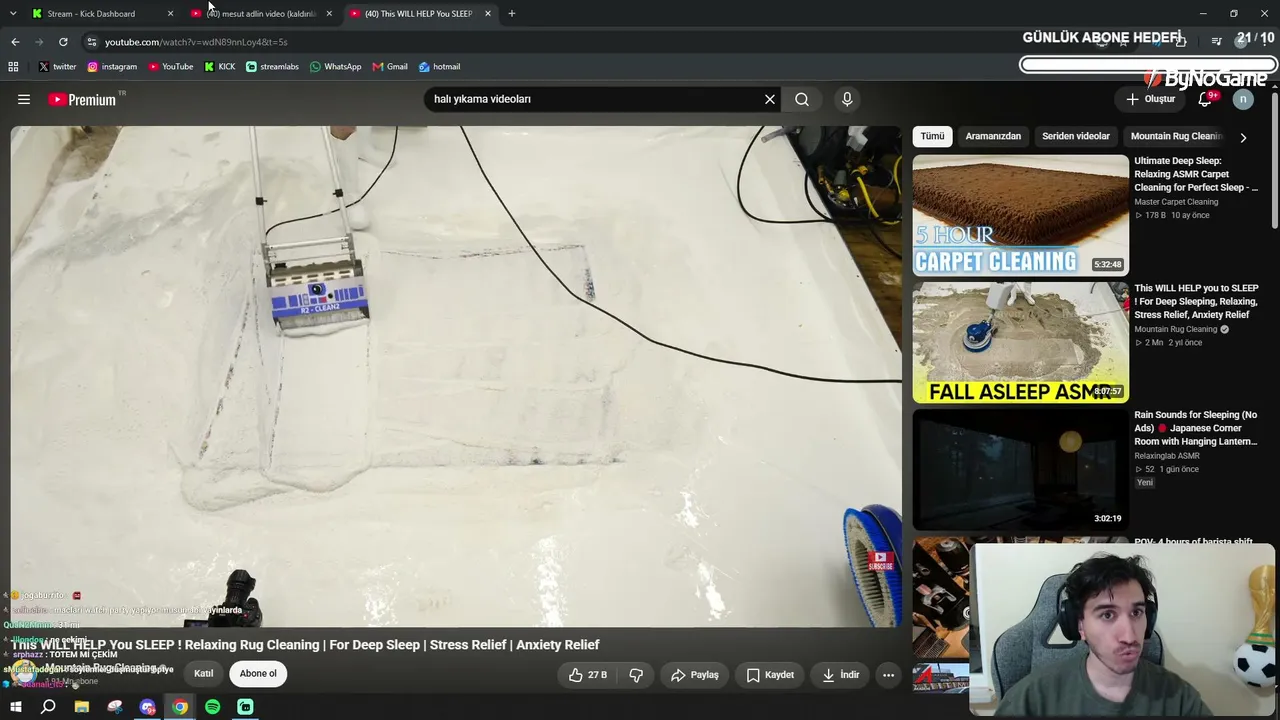
Task: Start voice search with the microphone
Action: (847, 99)
